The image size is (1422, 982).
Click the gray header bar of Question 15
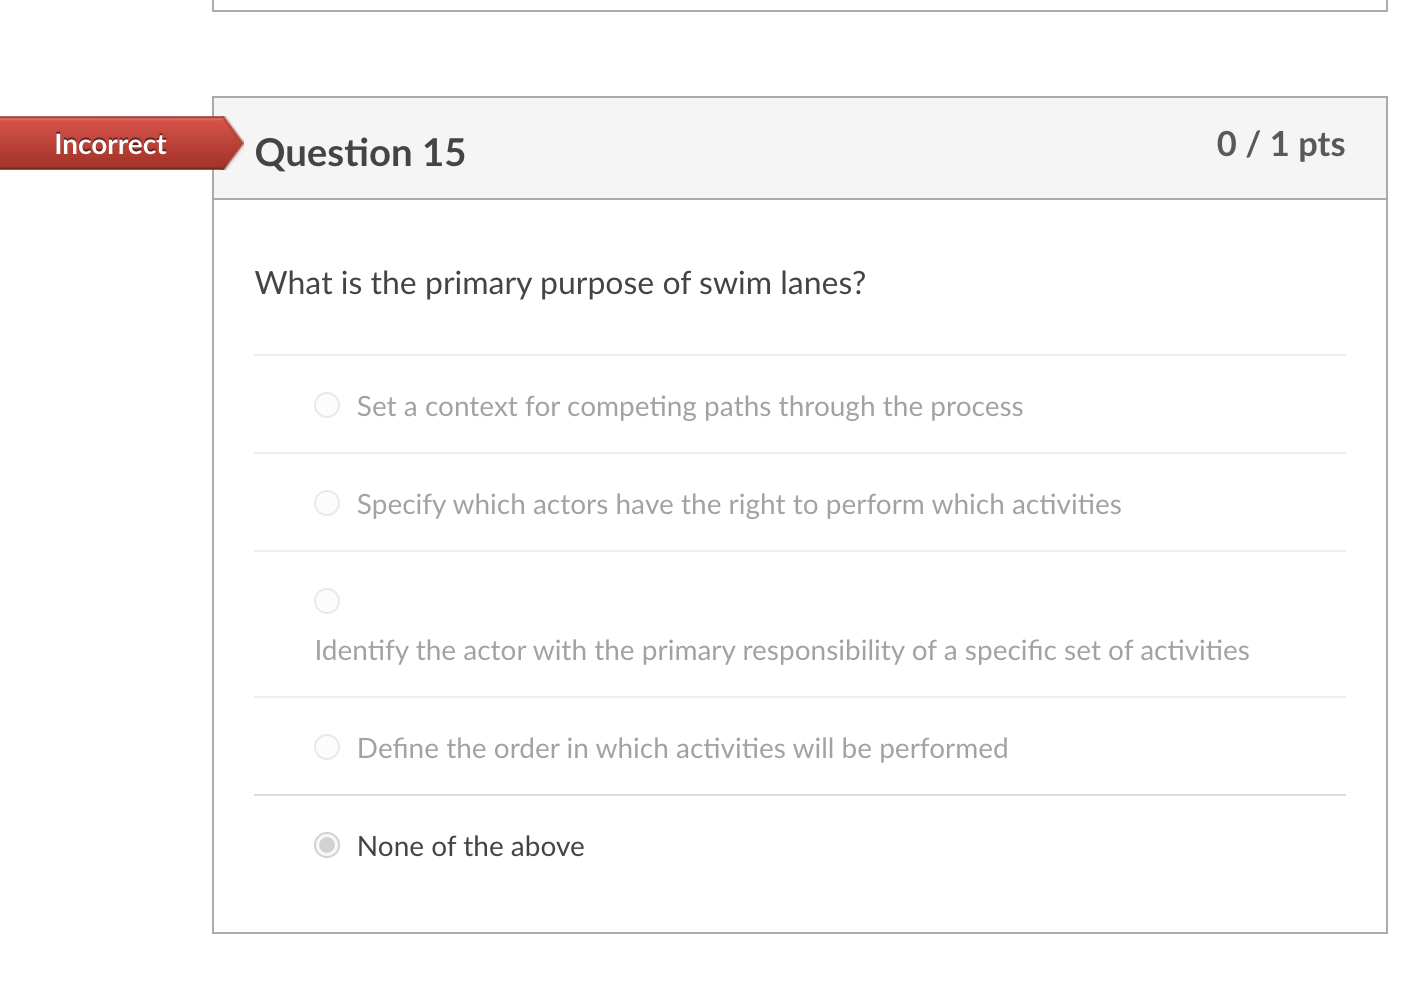coord(800,148)
